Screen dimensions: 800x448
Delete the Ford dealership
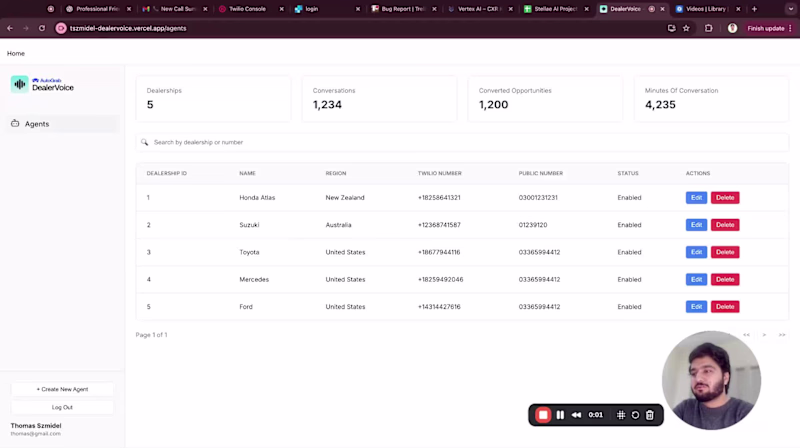725,307
